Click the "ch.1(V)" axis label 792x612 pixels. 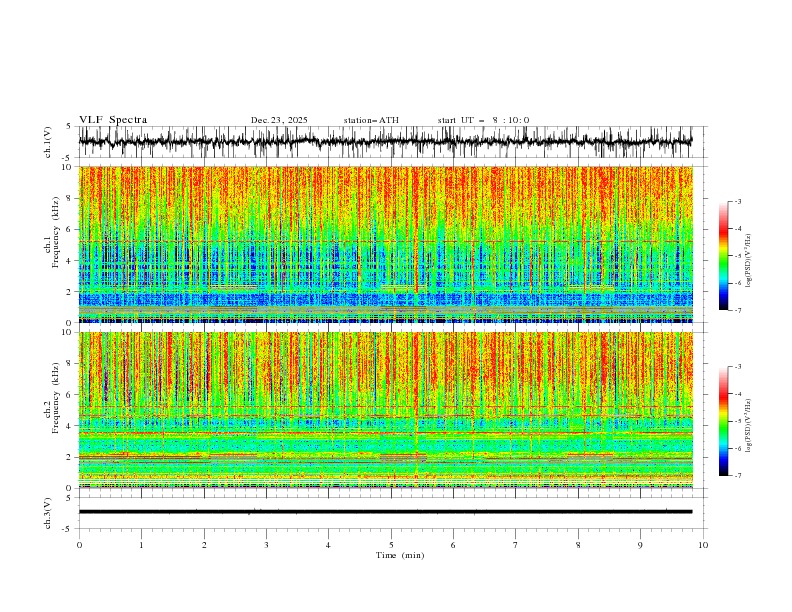click(48, 142)
